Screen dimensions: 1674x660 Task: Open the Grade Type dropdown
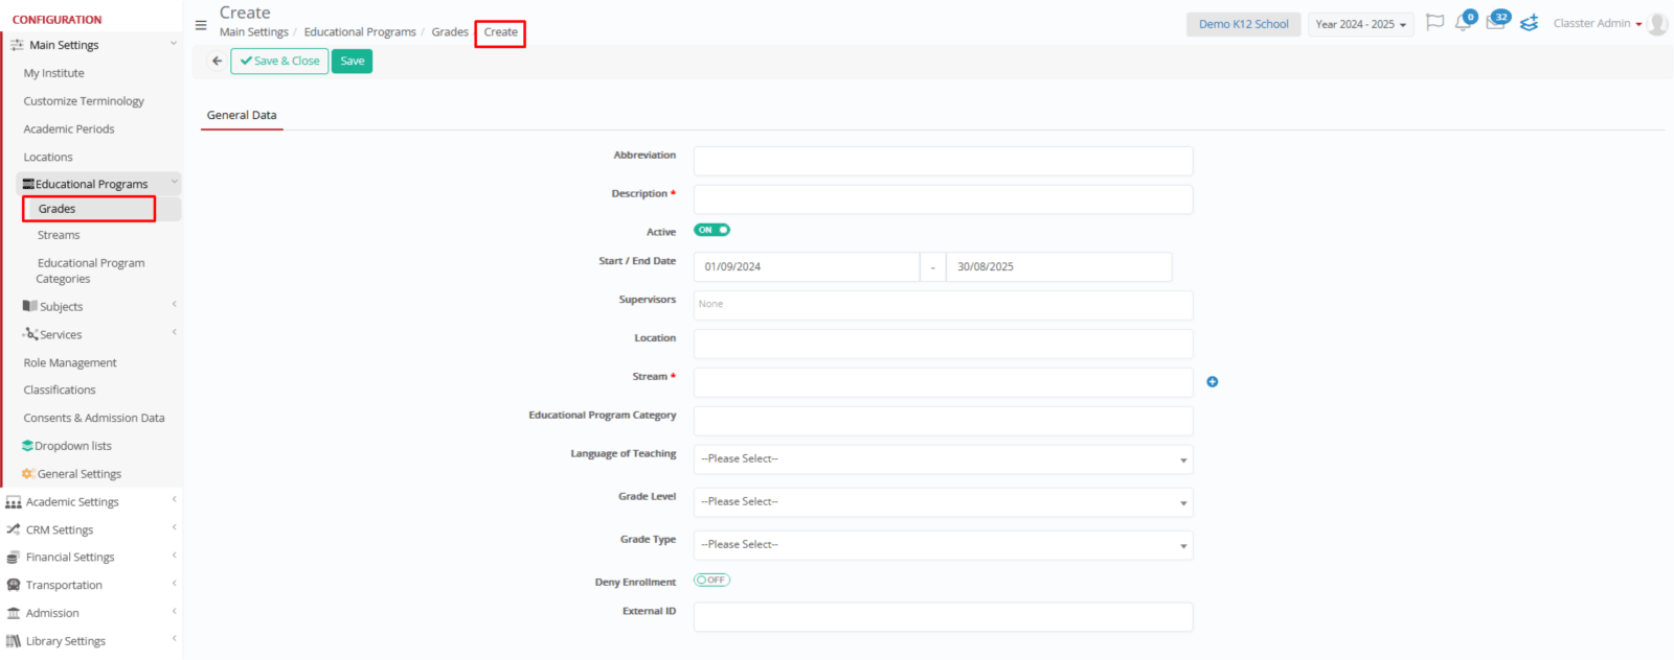[943, 545]
